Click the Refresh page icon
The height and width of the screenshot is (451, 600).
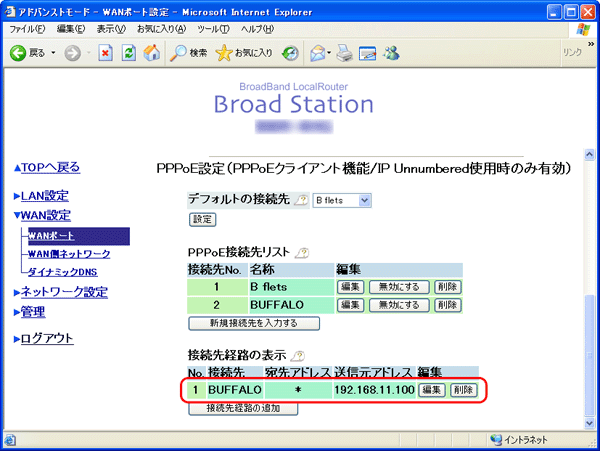tap(129, 53)
